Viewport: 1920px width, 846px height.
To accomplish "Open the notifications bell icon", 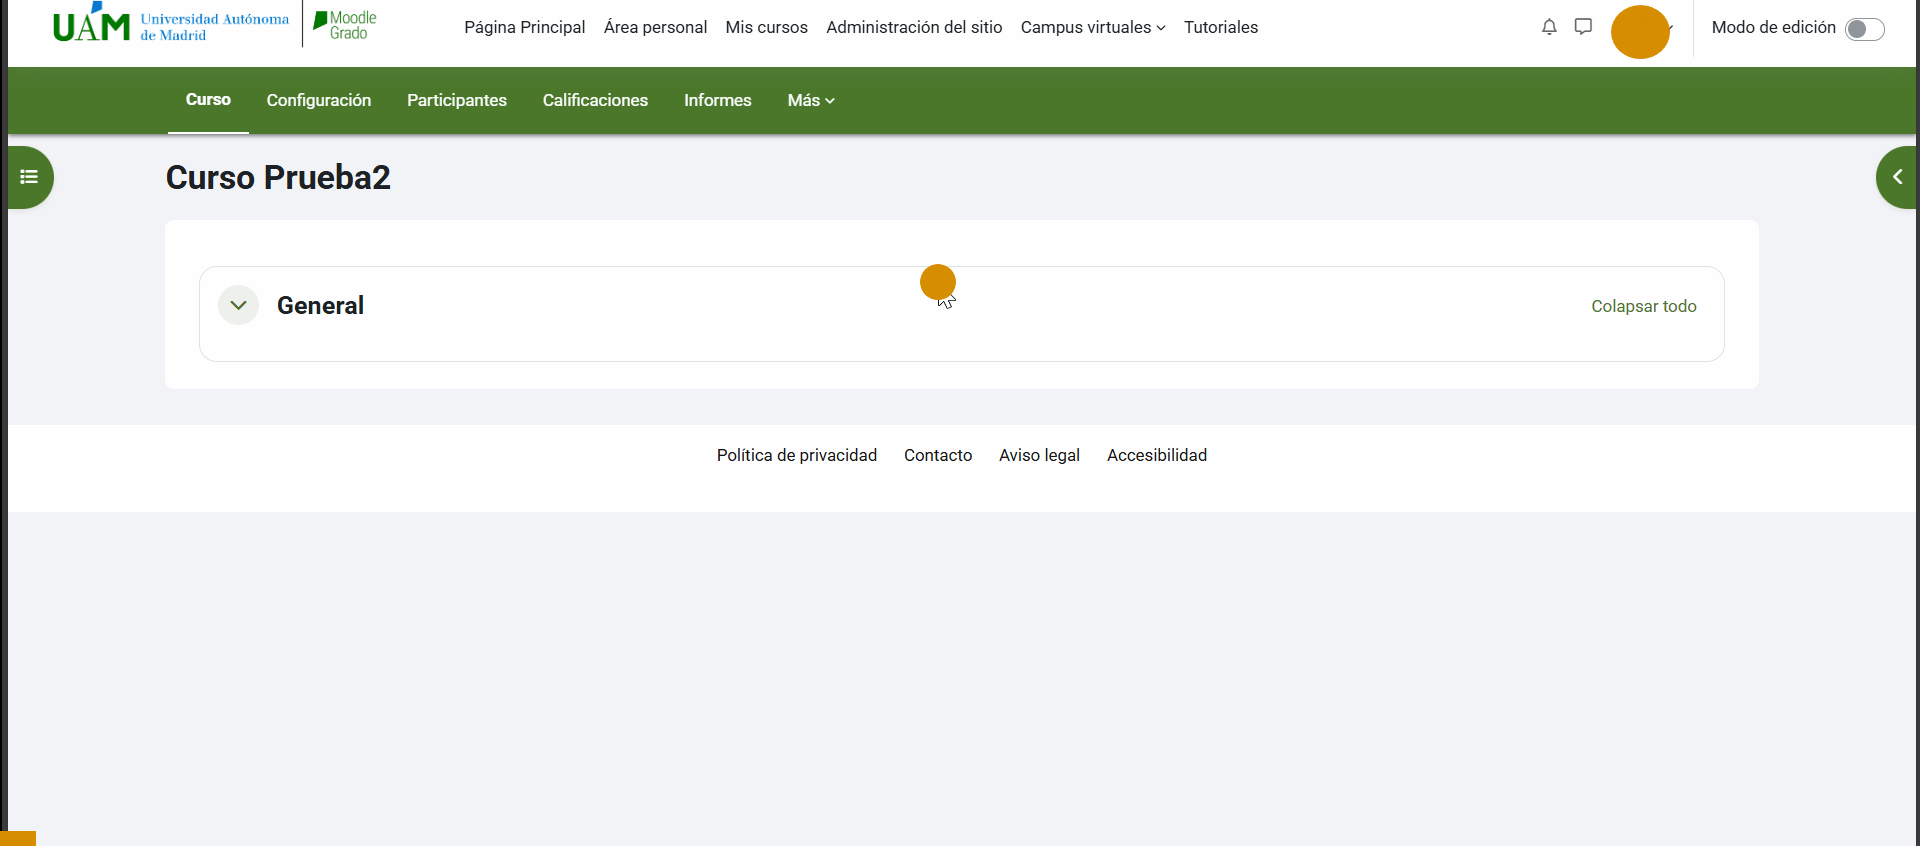I will [x=1549, y=27].
